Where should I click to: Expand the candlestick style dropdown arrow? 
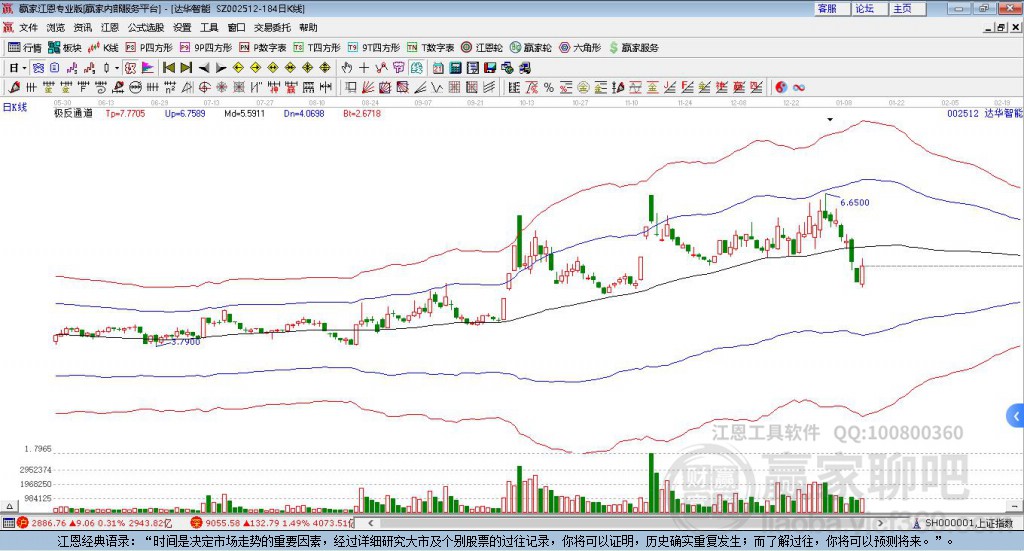117,68
